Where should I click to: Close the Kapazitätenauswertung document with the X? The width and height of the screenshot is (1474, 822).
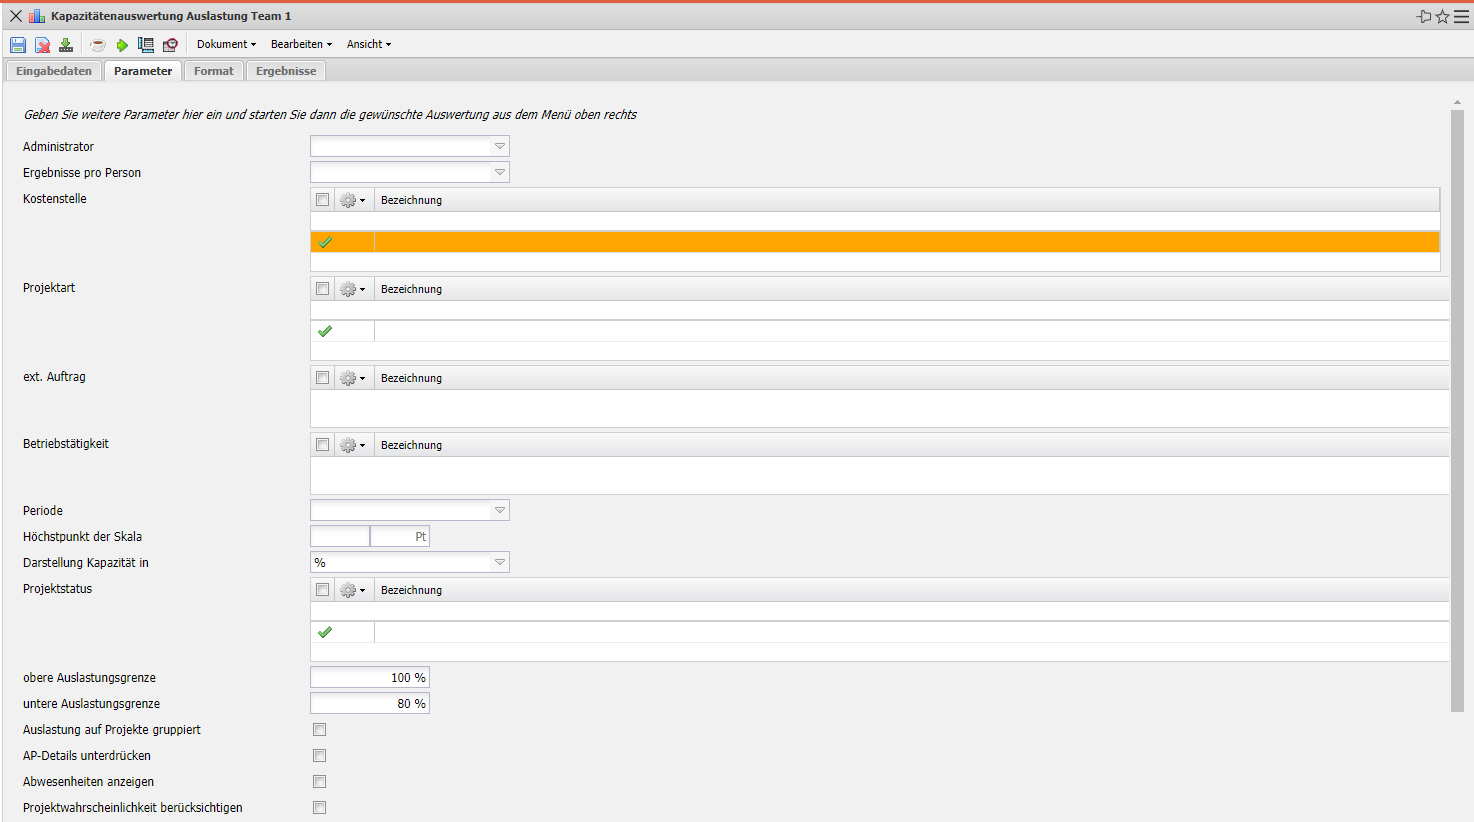tap(16, 16)
